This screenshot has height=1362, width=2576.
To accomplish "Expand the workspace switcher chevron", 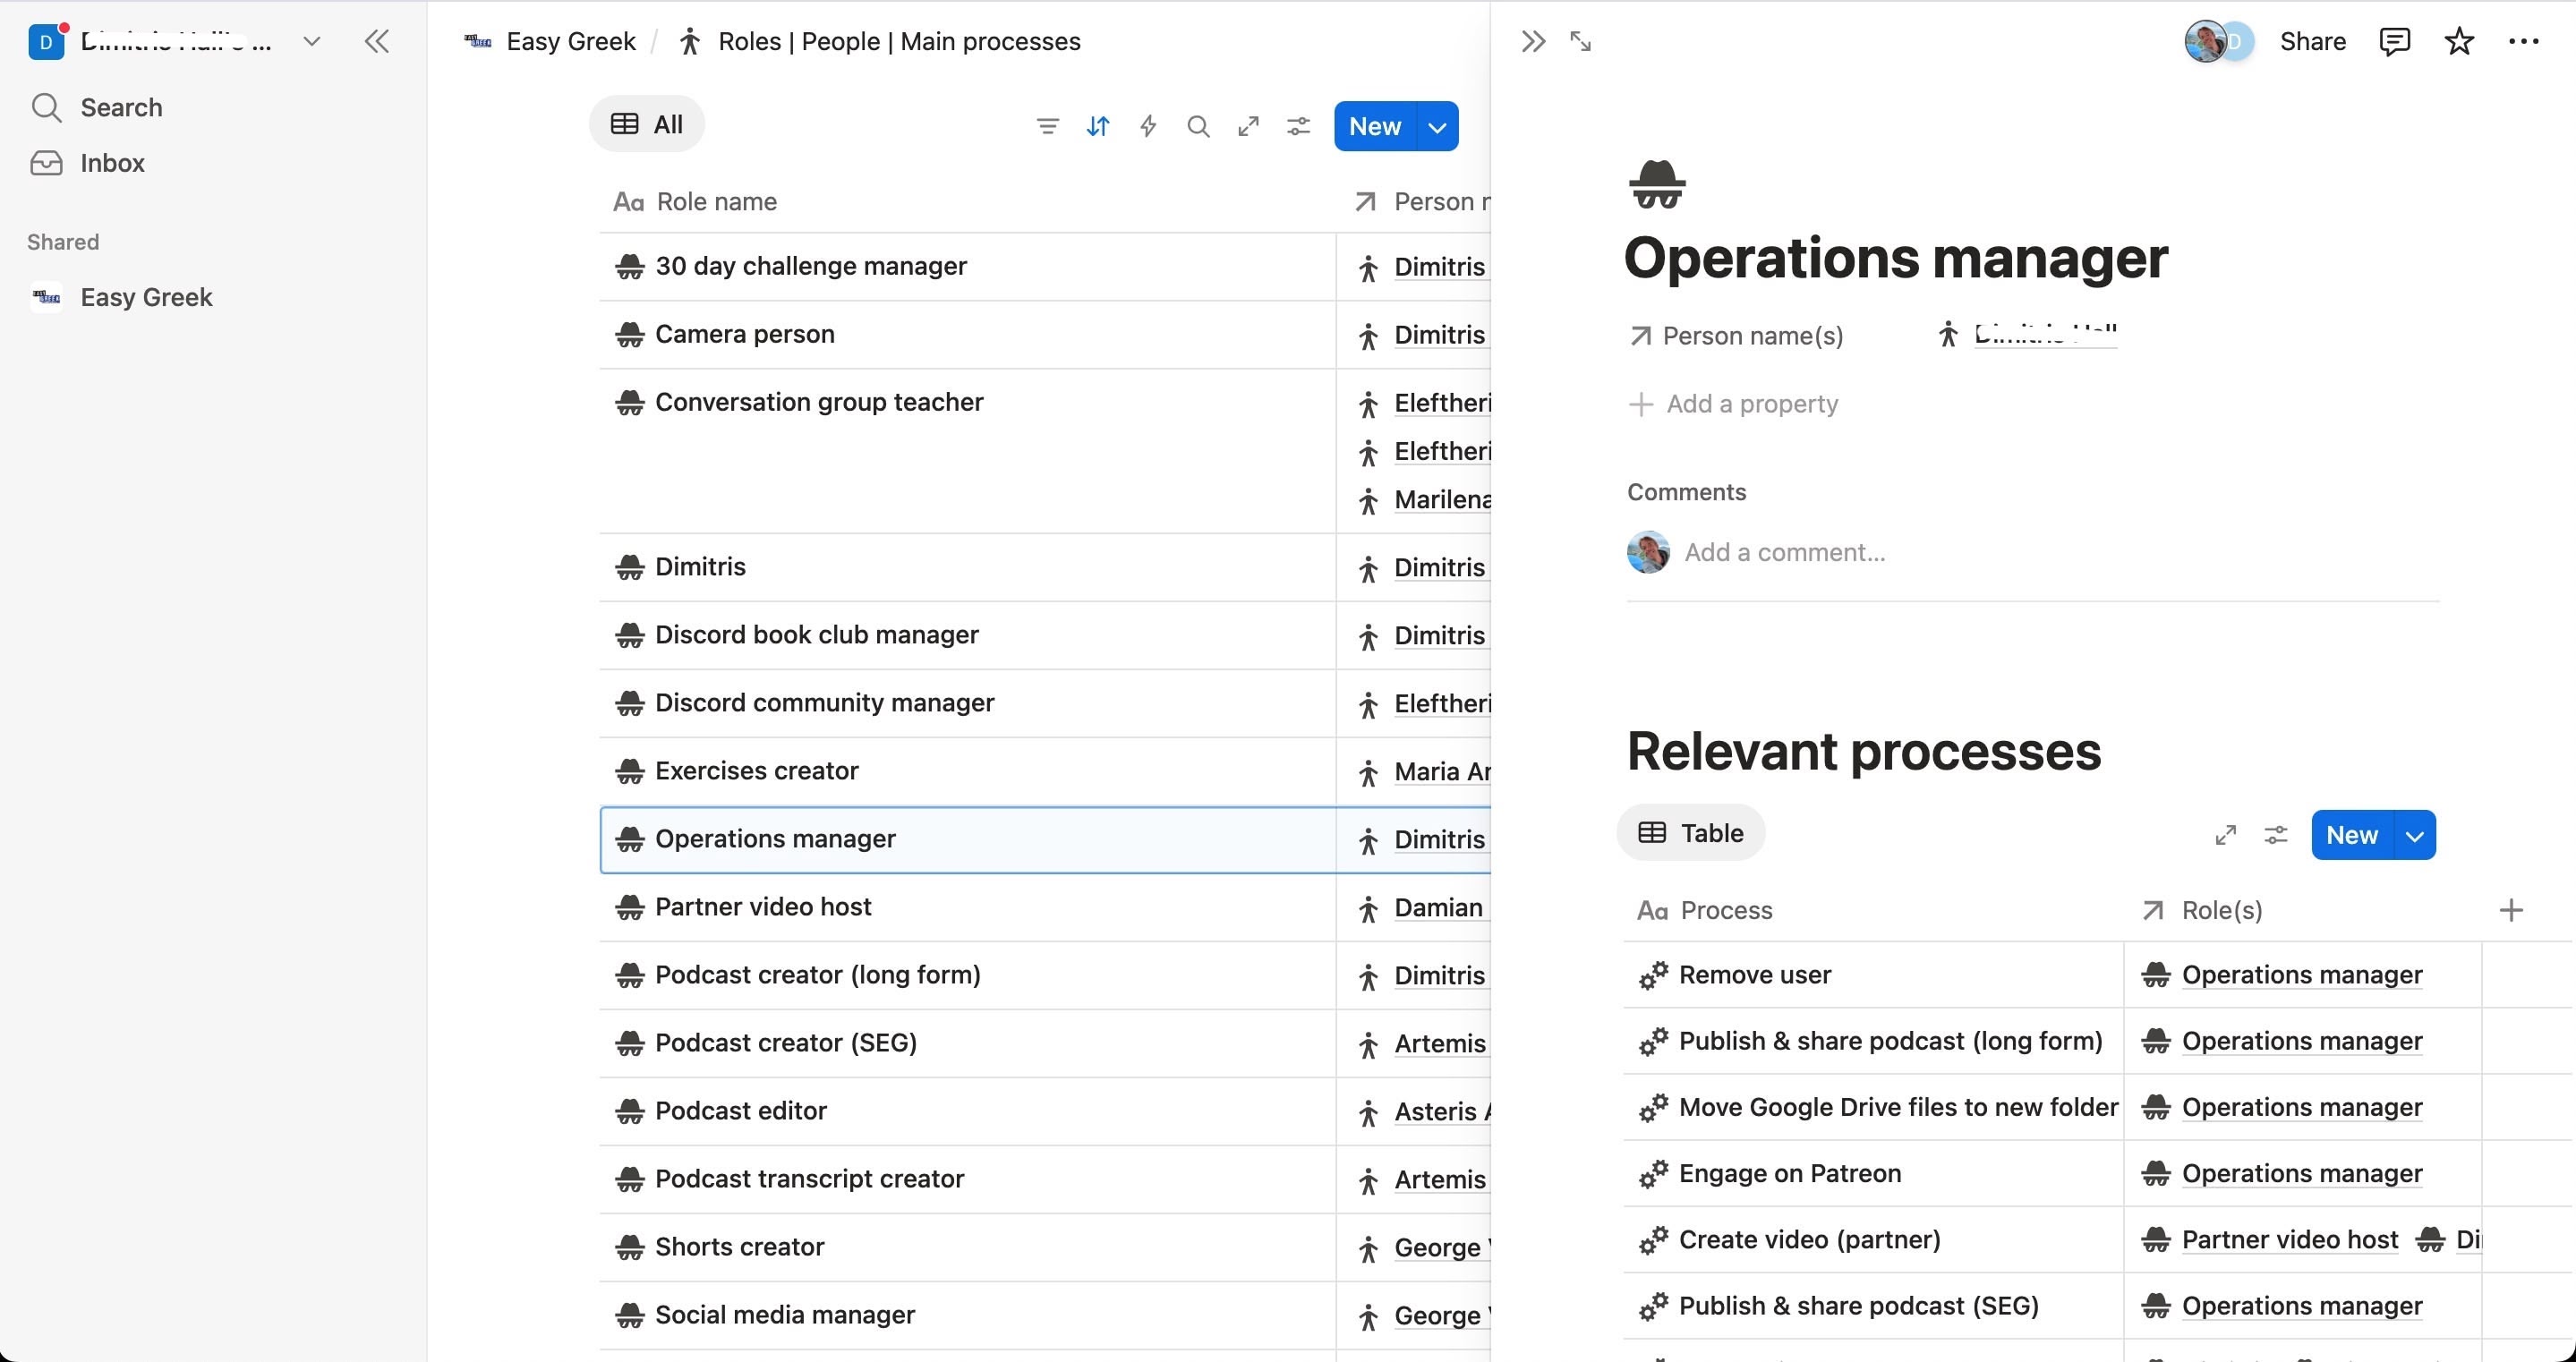I will pos(311,41).
